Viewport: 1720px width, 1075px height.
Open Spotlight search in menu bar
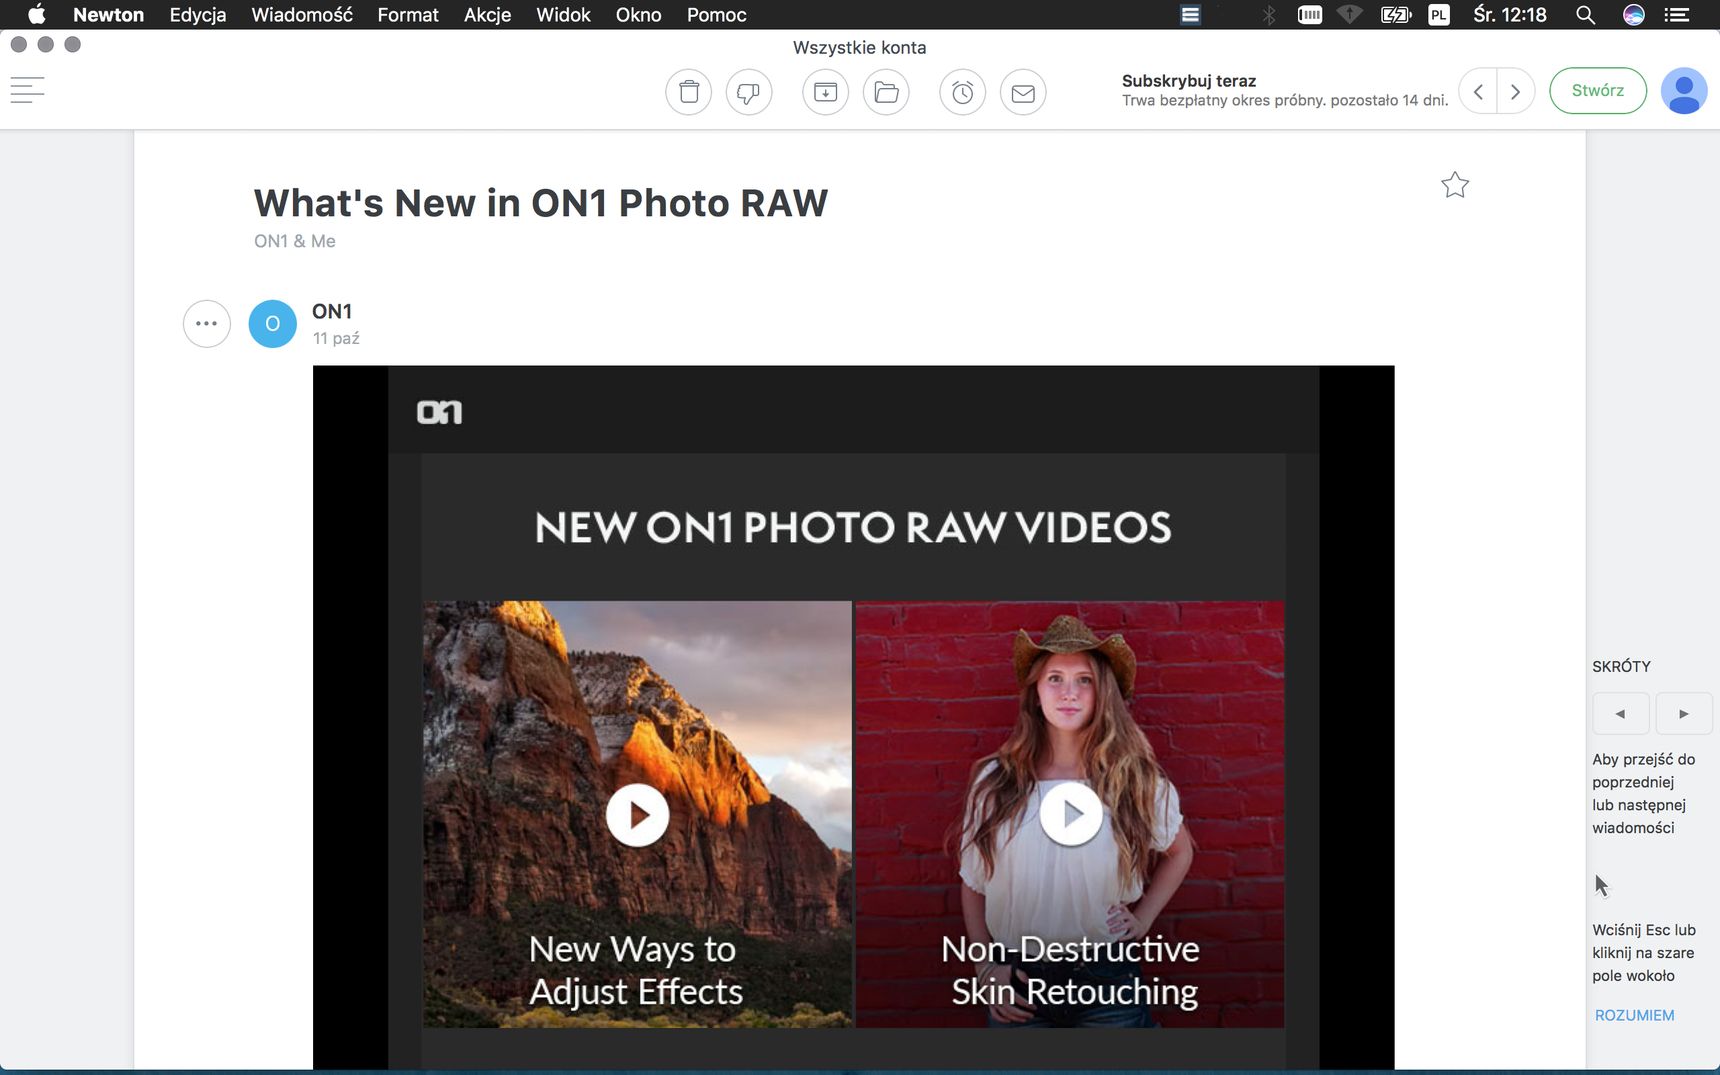(x=1585, y=15)
